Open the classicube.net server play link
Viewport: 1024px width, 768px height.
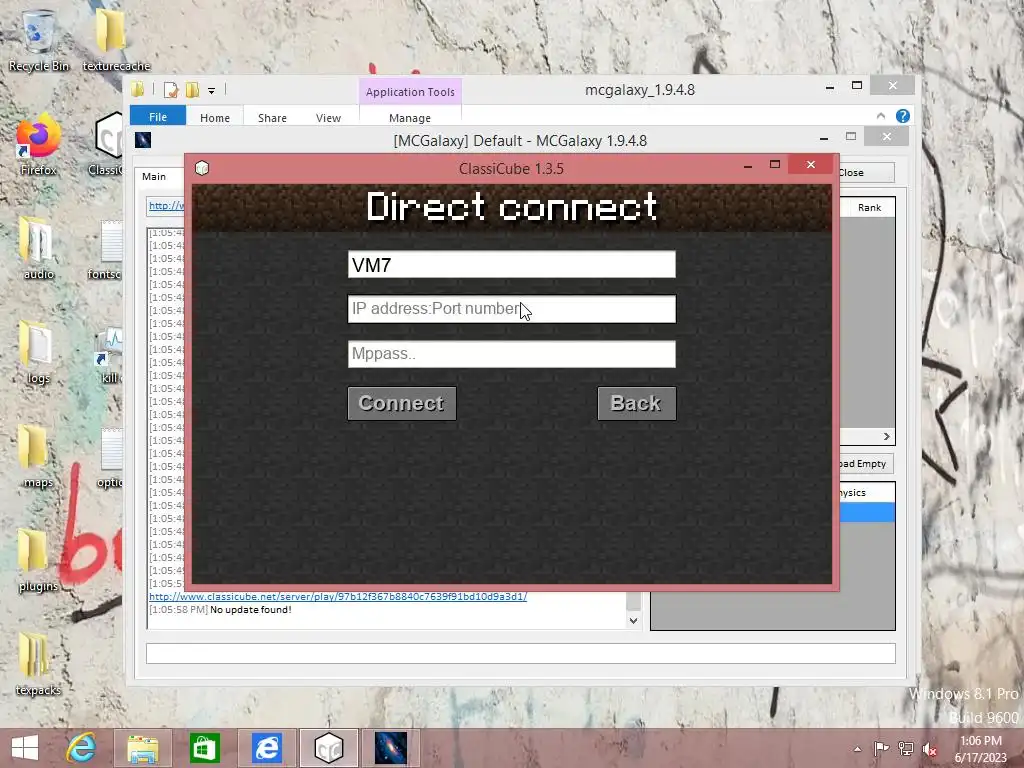(x=338, y=596)
